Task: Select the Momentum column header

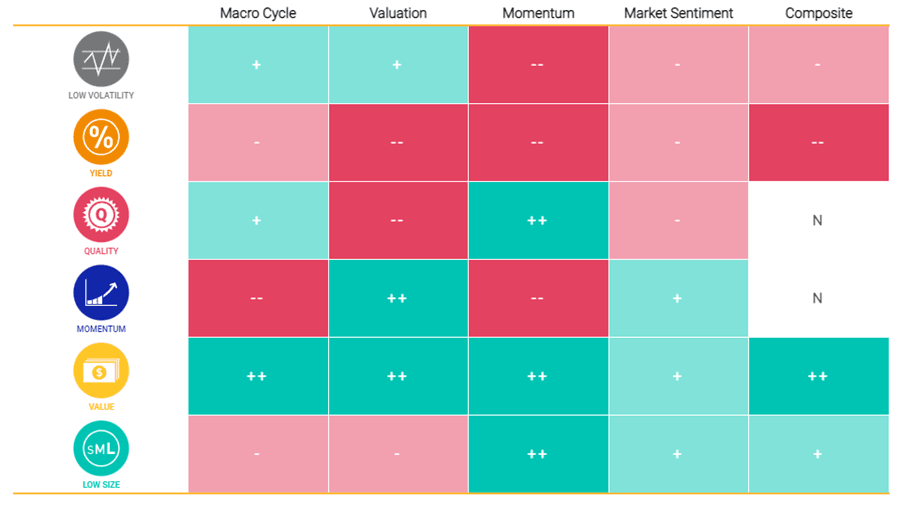Action: point(538,13)
